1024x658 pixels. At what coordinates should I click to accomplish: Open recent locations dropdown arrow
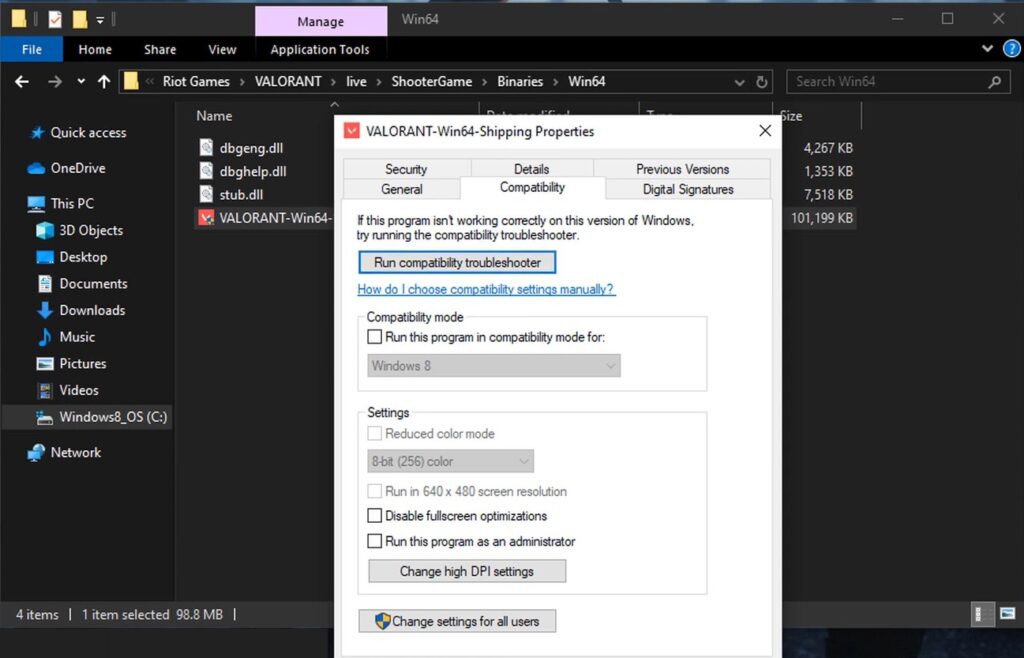(81, 82)
